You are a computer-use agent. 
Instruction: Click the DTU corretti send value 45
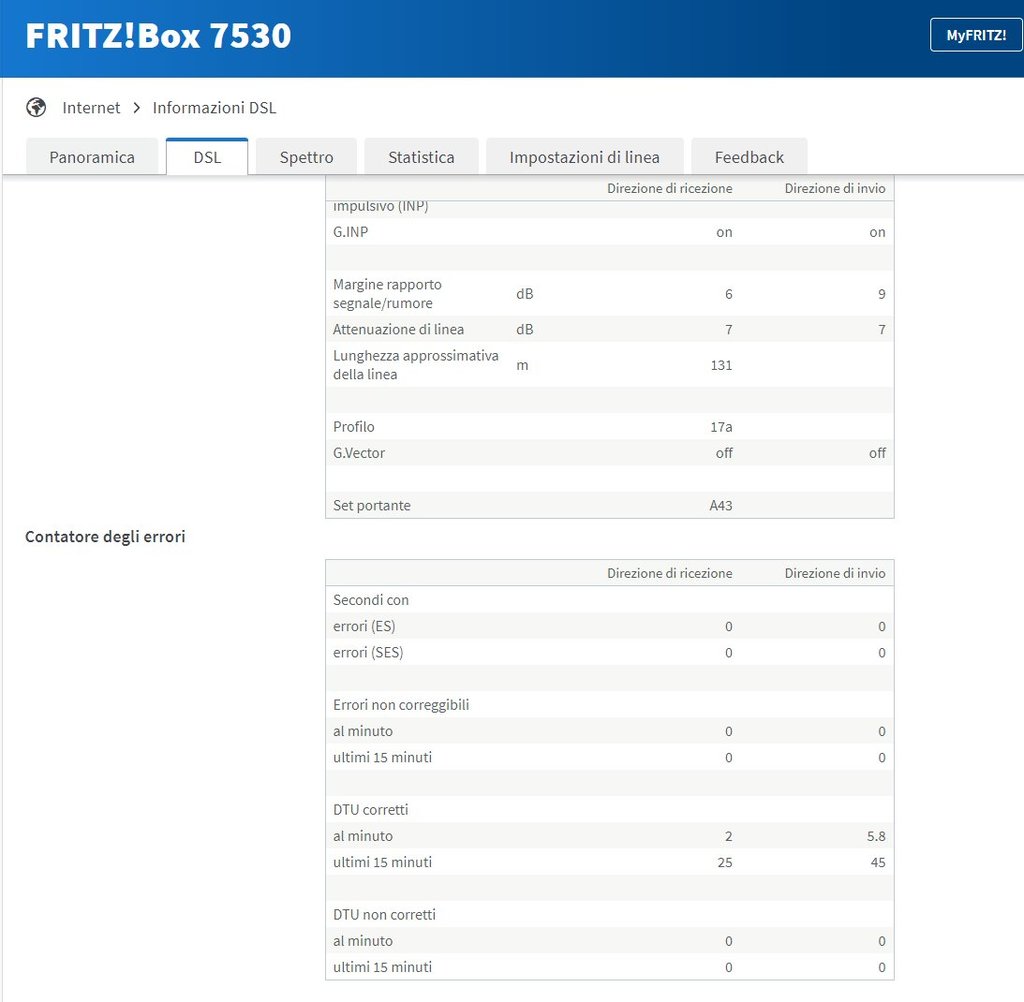pos(878,862)
